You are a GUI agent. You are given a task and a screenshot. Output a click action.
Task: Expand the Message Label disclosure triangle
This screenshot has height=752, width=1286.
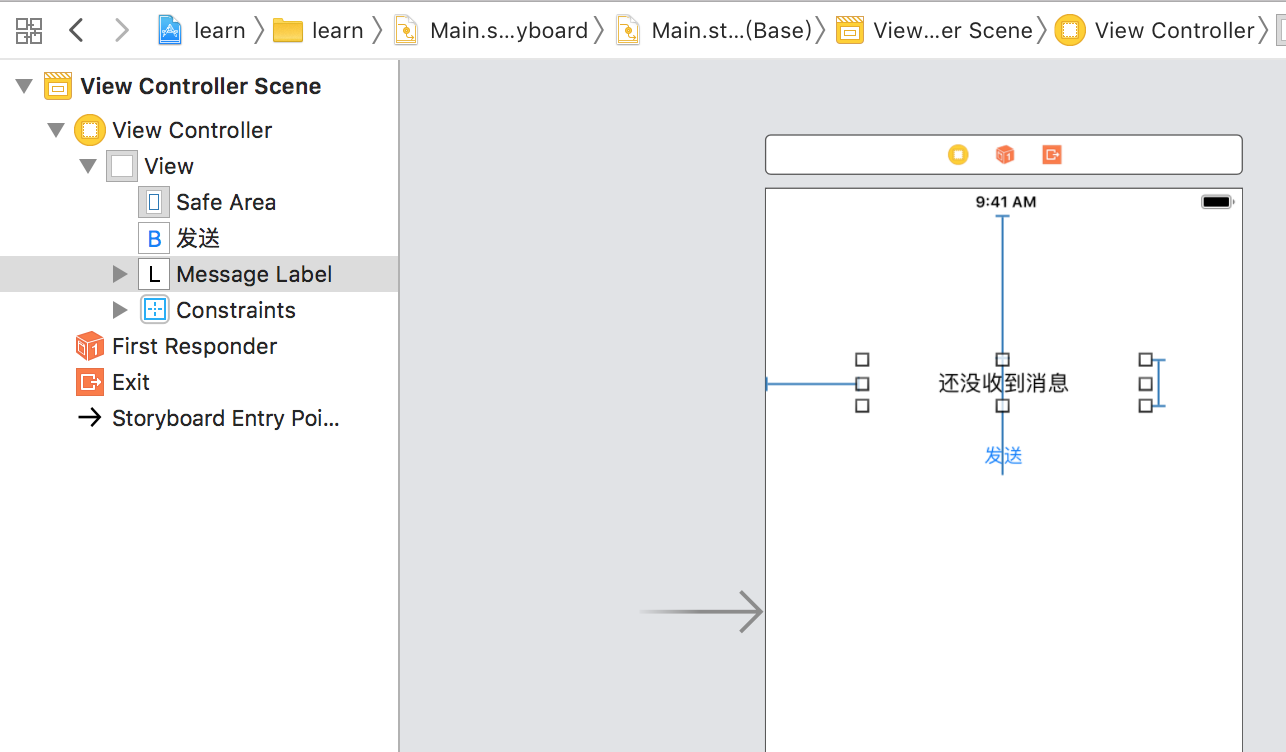[x=120, y=274]
